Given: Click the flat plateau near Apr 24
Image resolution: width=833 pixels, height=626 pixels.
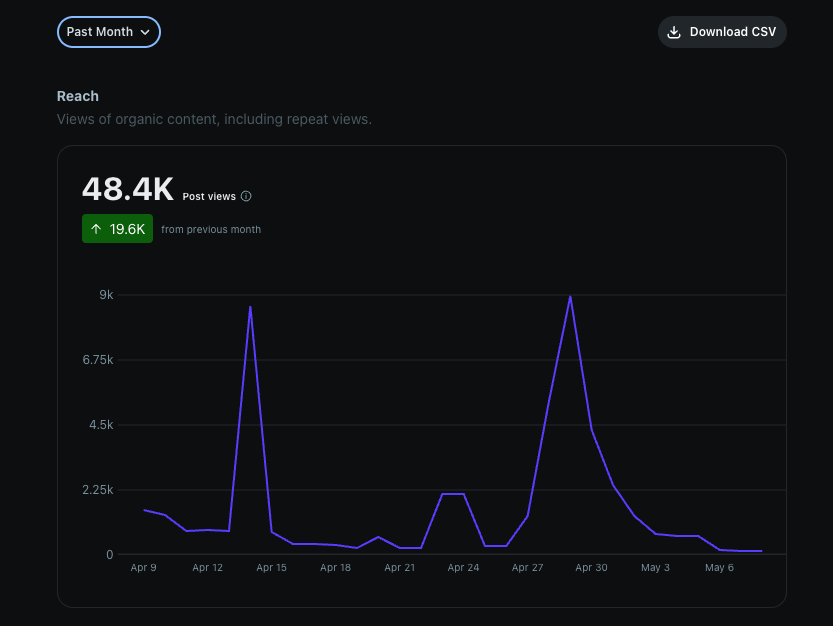Looking at the screenshot, I should coord(453,494).
